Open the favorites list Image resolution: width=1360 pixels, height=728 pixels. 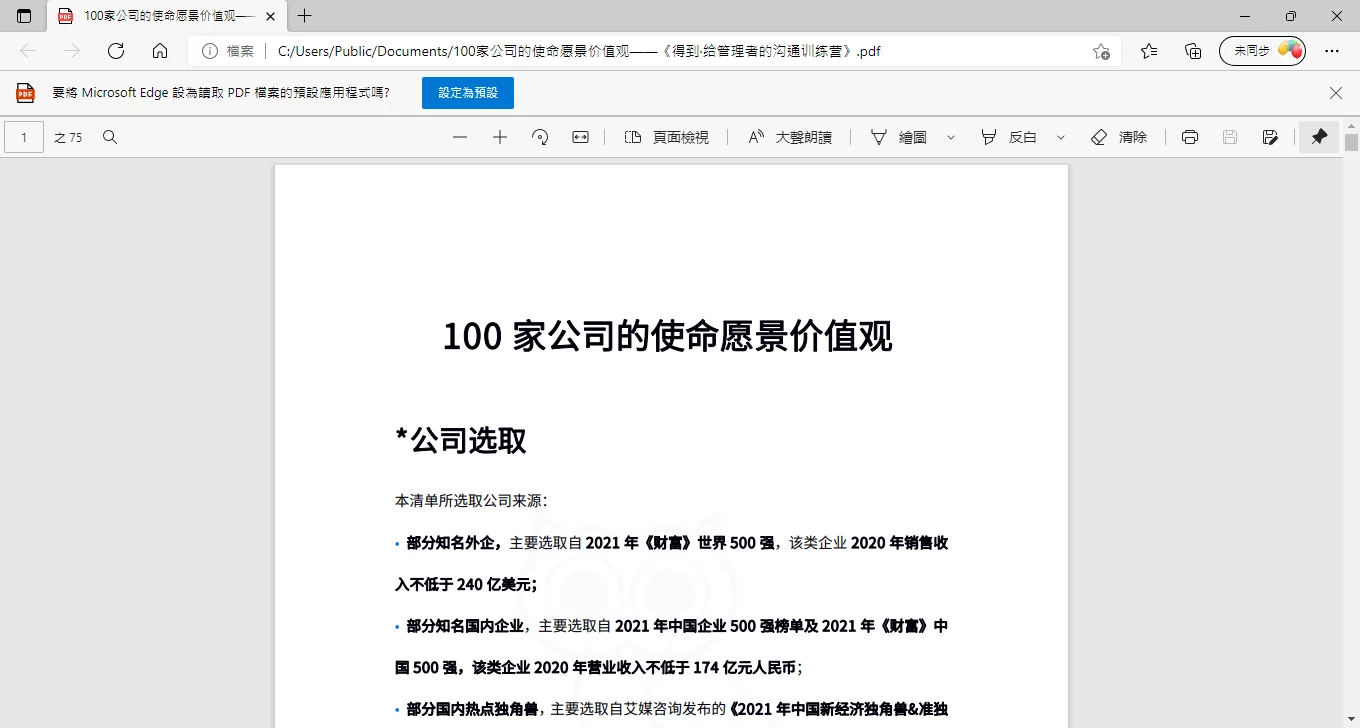tap(1149, 51)
